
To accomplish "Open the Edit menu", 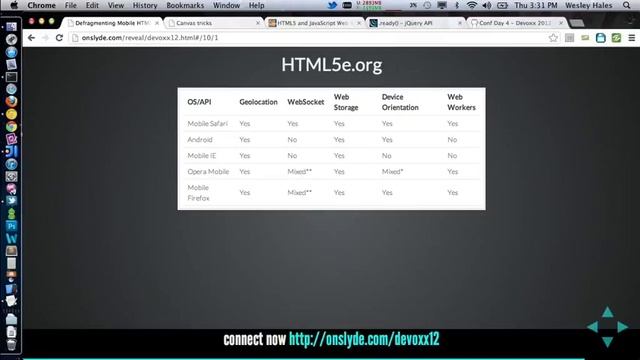I will tap(92, 5).
